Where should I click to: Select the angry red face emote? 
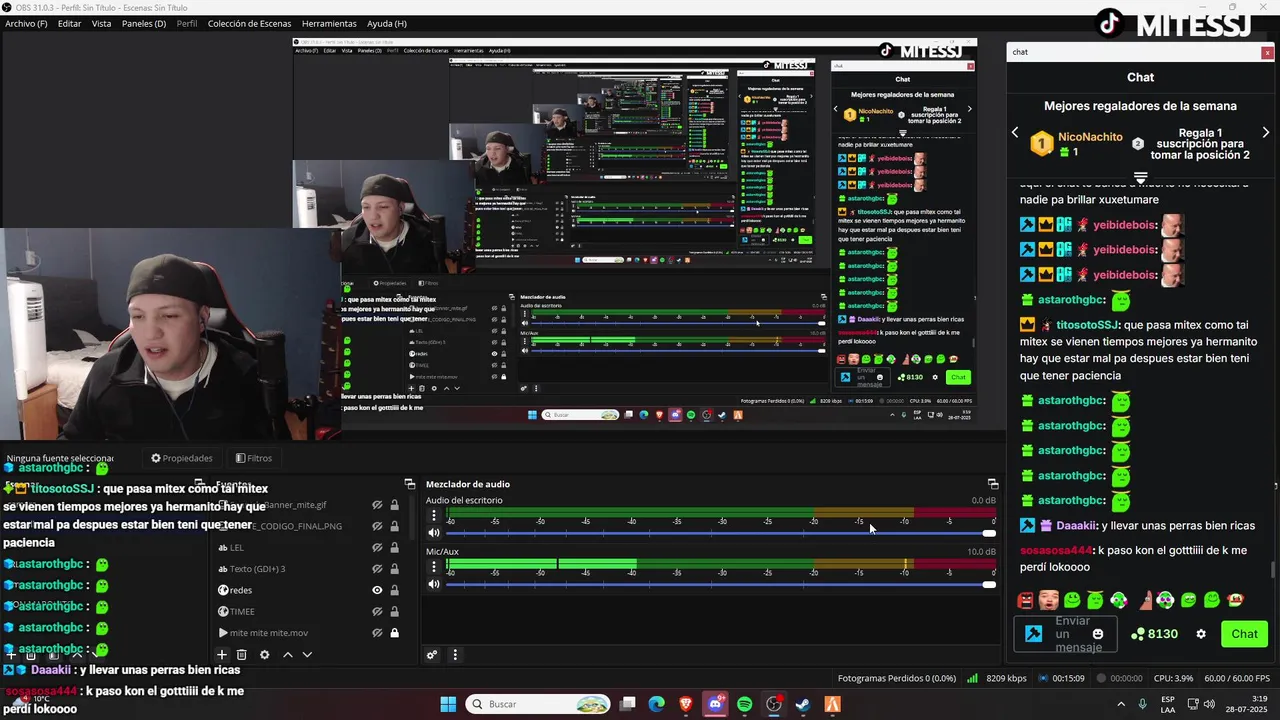click(x=1025, y=600)
